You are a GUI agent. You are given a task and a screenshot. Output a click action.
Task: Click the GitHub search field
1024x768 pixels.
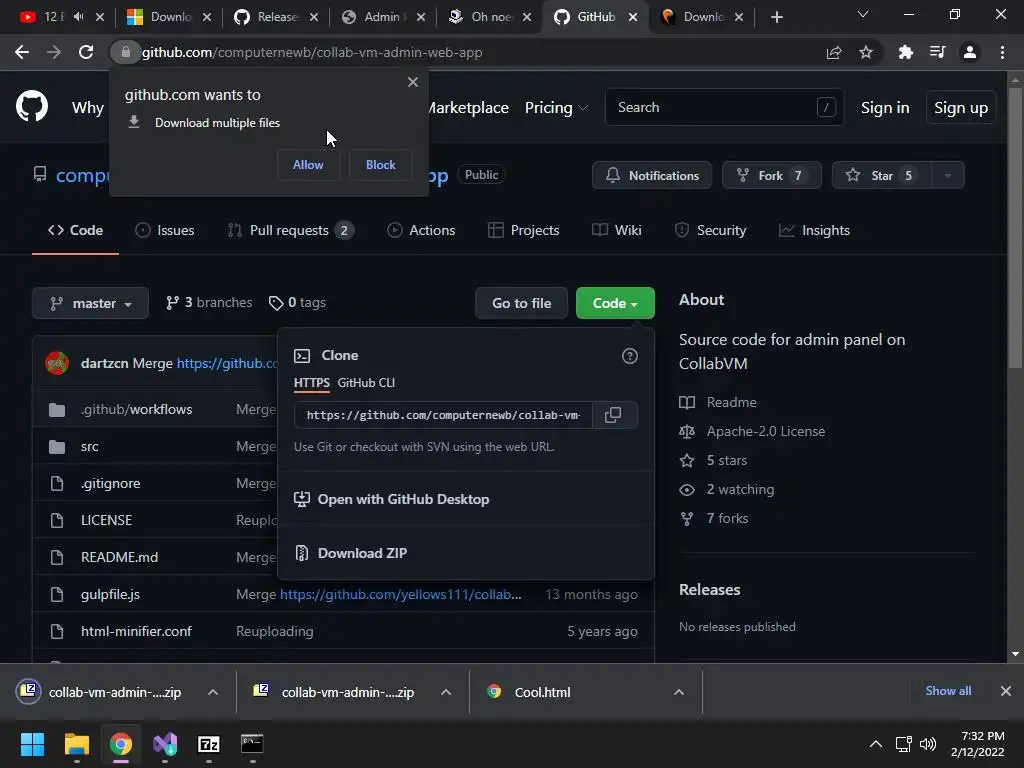[x=724, y=107]
